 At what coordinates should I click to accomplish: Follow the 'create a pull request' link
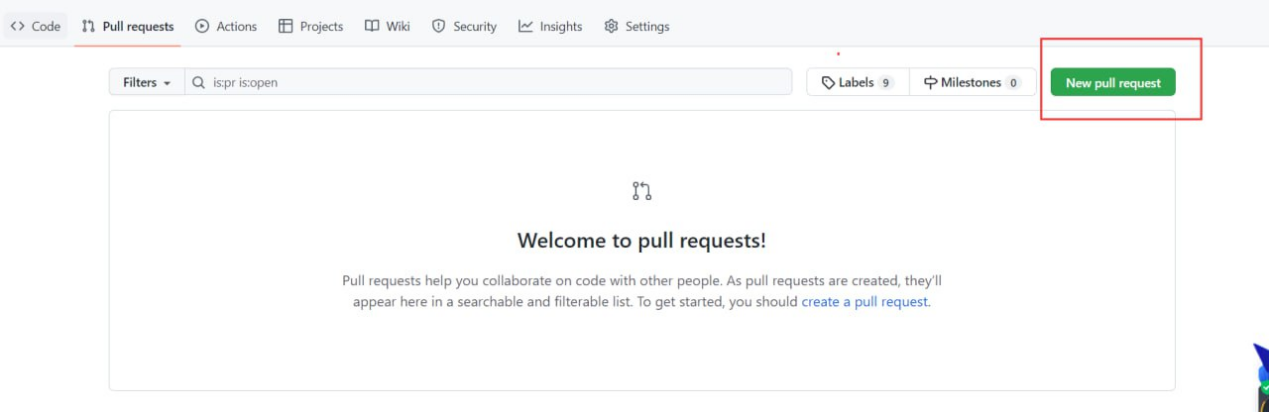point(865,301)
